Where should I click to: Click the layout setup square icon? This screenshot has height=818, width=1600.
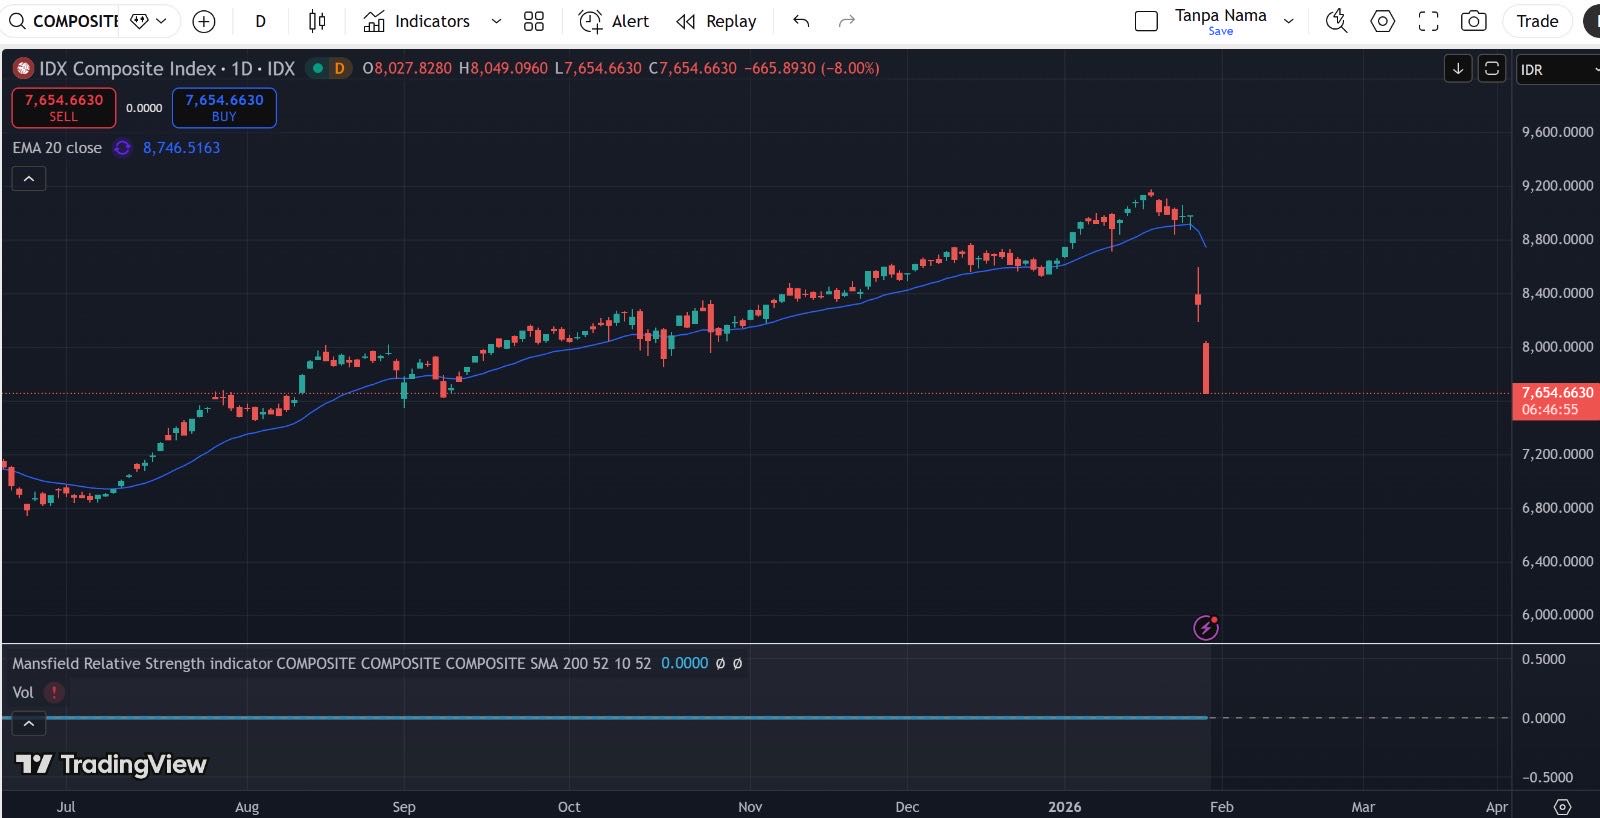coord(1146,21)
